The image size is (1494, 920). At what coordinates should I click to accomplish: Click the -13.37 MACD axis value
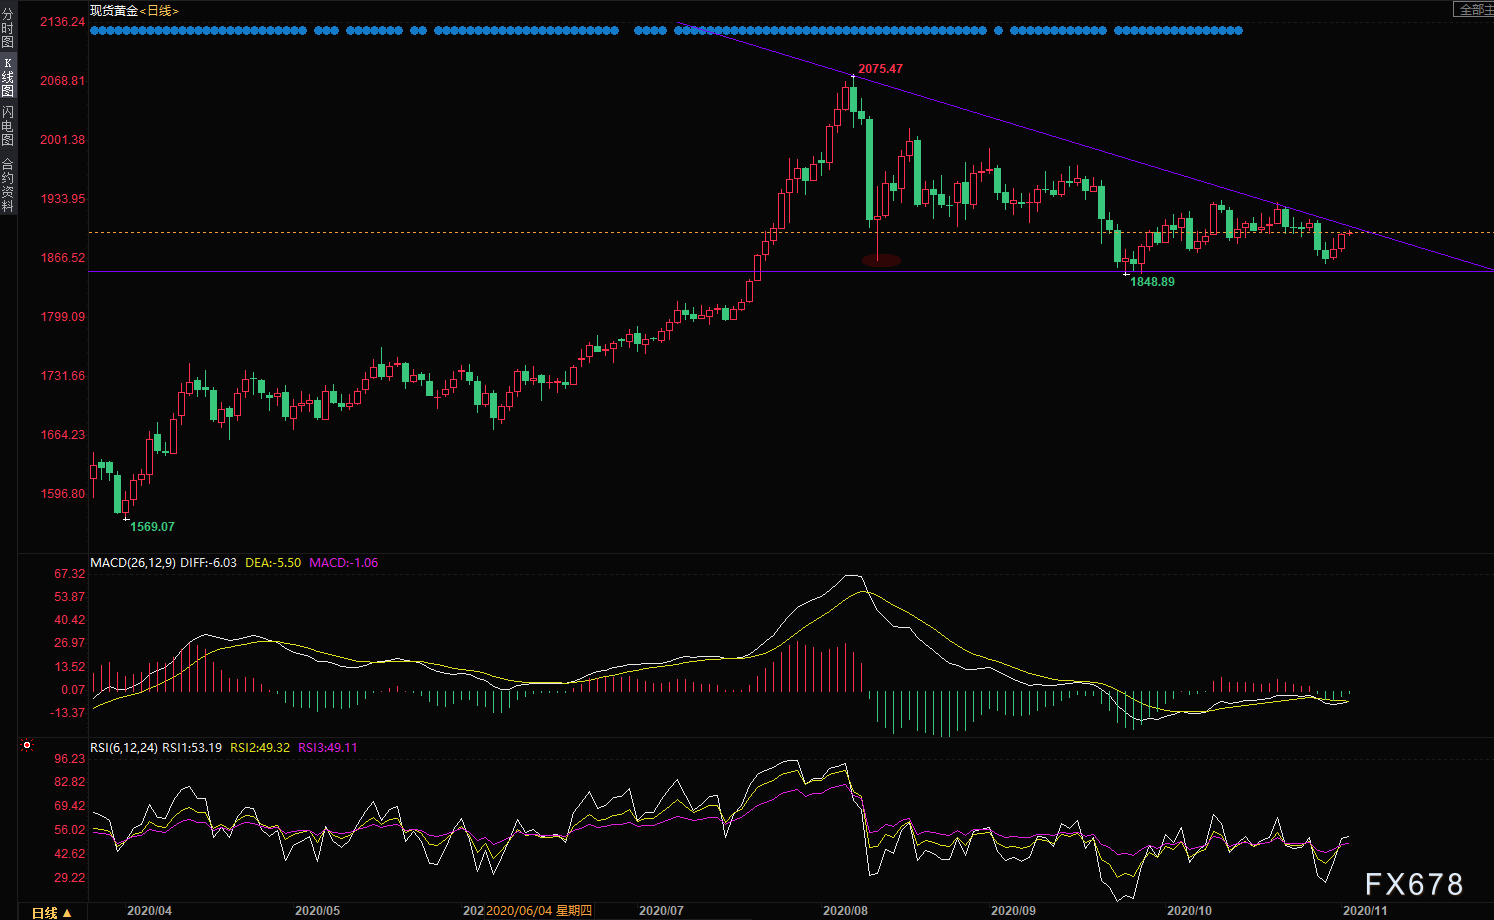click(67, 713)
